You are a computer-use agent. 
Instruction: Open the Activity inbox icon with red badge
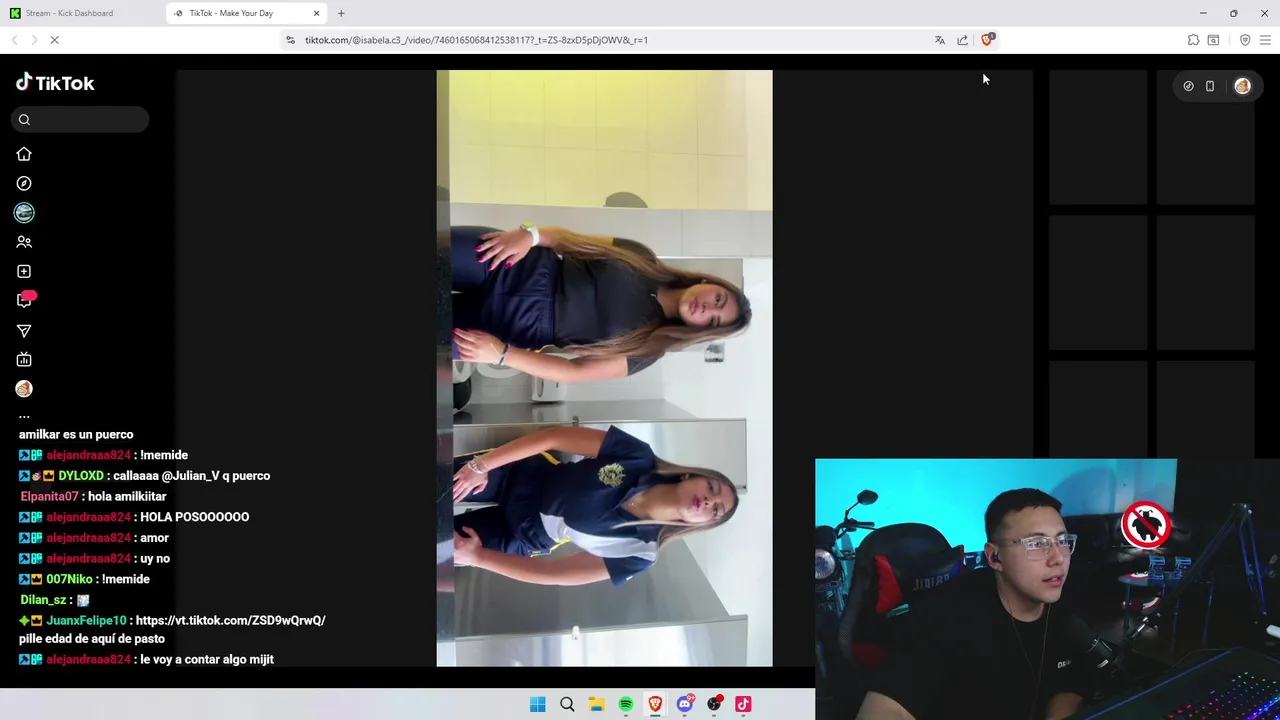pos(25,300)
